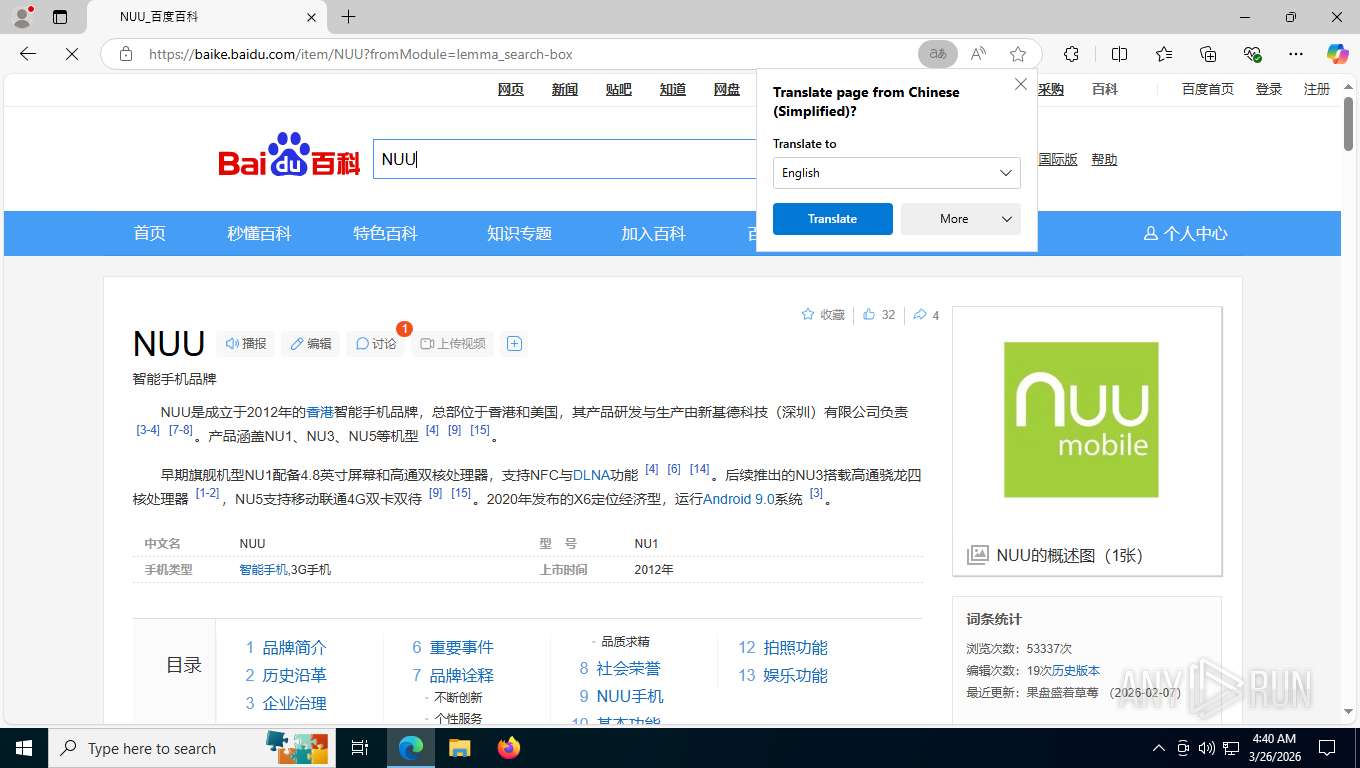Screen dimensions: 1360x768
Task: Open the site information lock icon
Action: [x=126, y=54]
